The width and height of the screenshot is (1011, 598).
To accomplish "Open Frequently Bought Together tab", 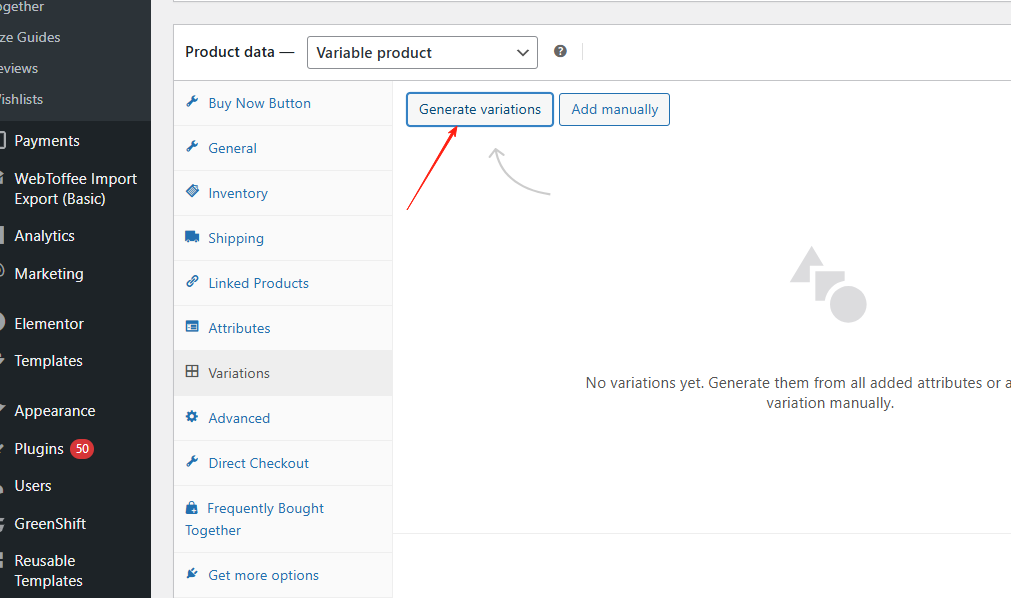I will (264, 509).
